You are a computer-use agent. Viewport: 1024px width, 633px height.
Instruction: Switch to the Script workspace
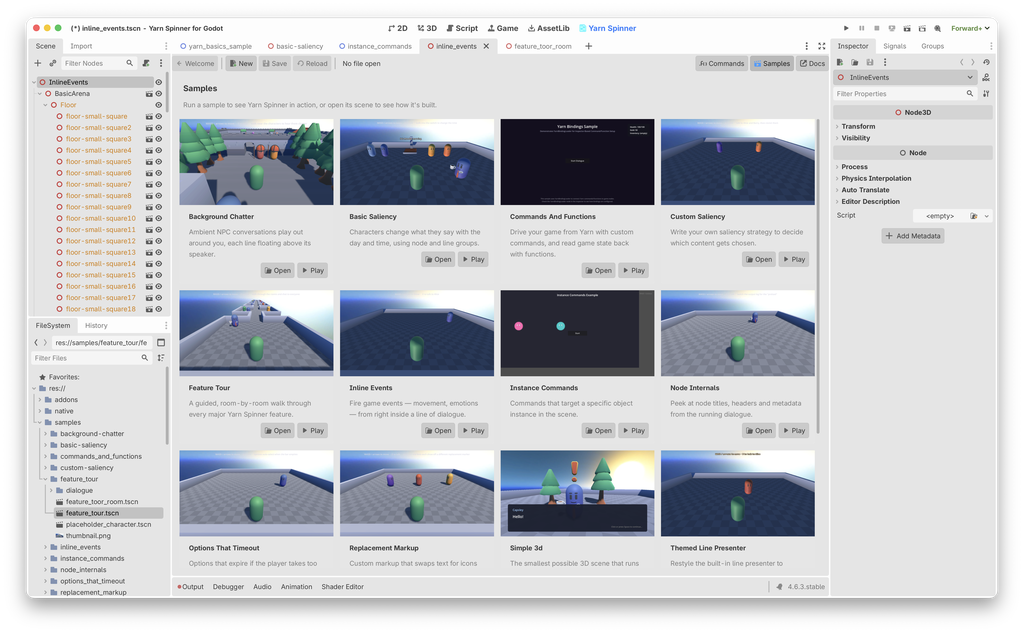click(462, 28)
